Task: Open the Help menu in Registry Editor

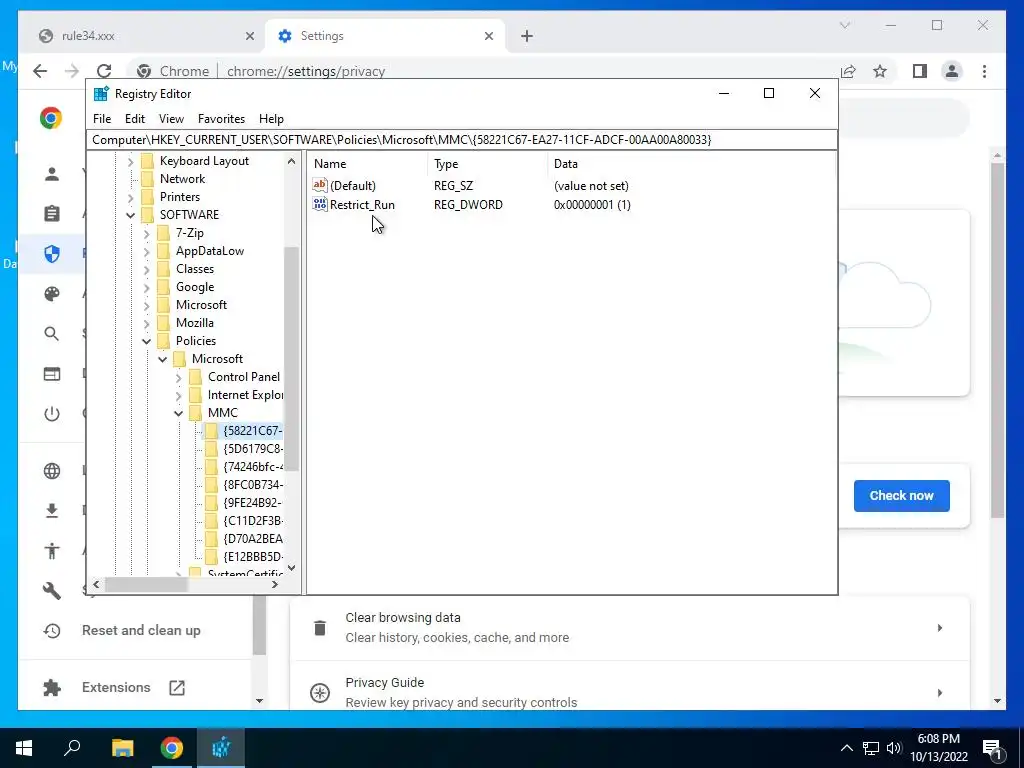Action: [271, 119]
